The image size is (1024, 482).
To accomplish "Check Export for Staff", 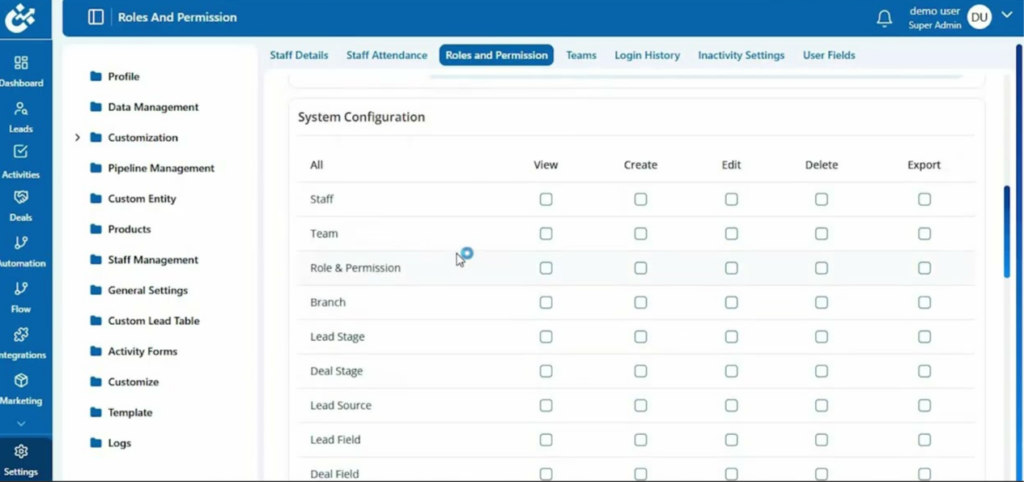I will click(924, 199).
